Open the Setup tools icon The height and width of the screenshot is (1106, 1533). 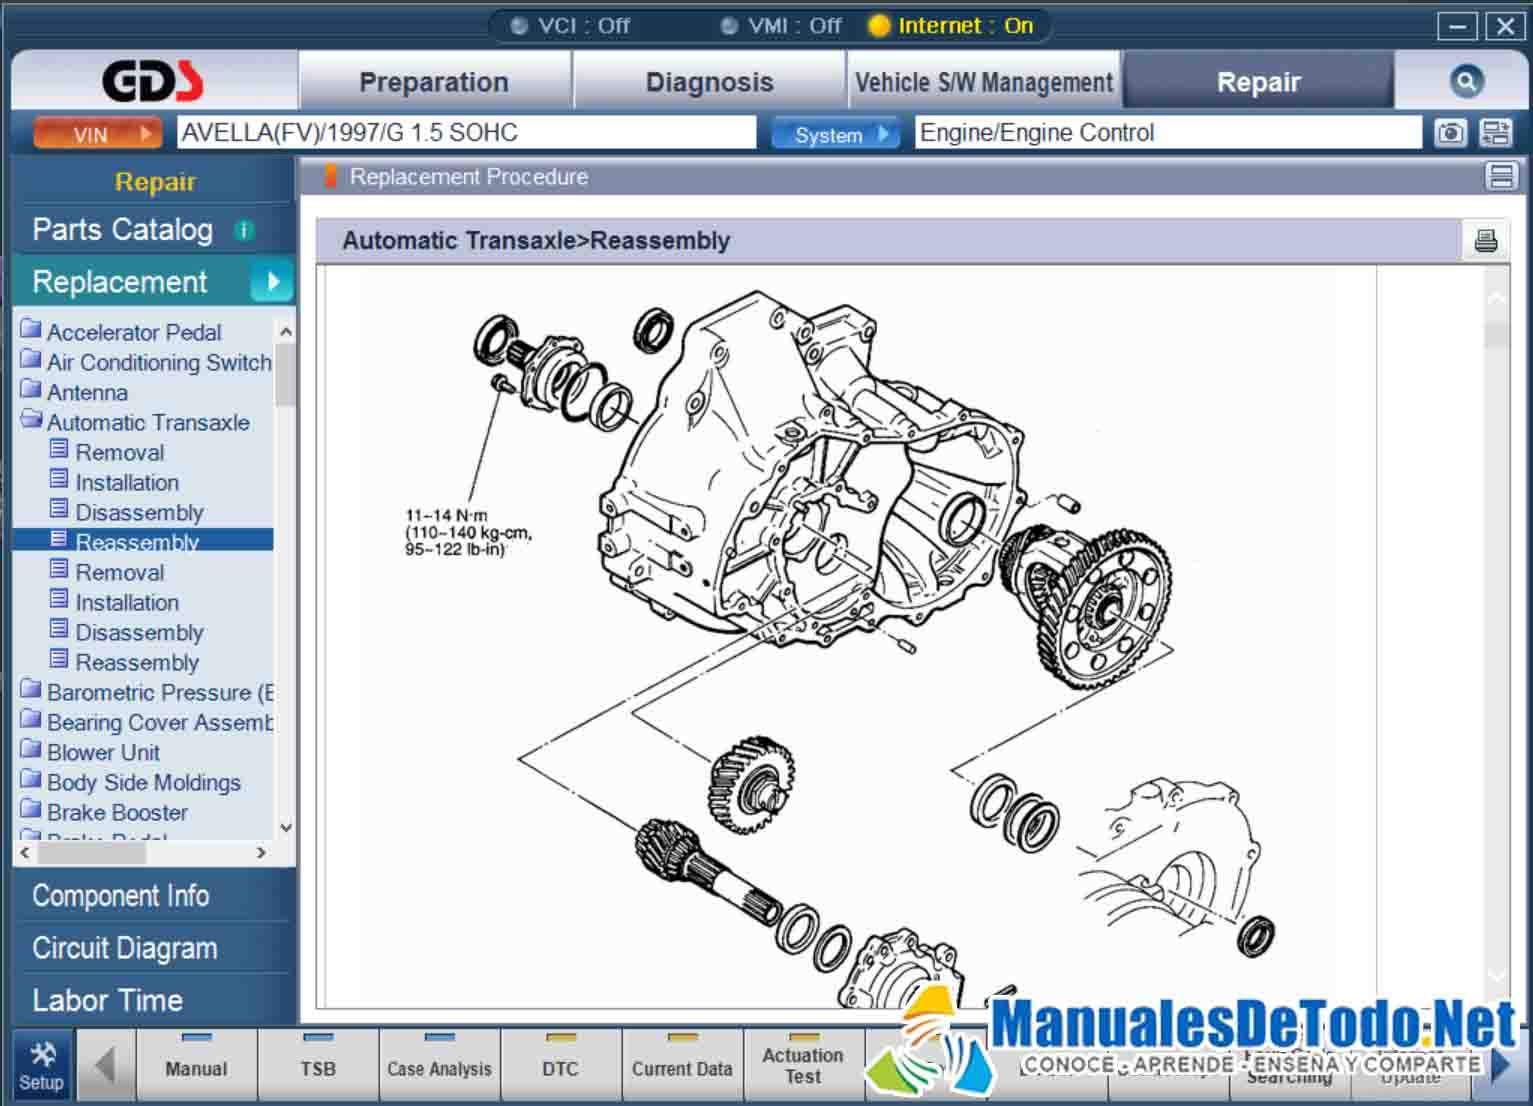point(41,1065)
